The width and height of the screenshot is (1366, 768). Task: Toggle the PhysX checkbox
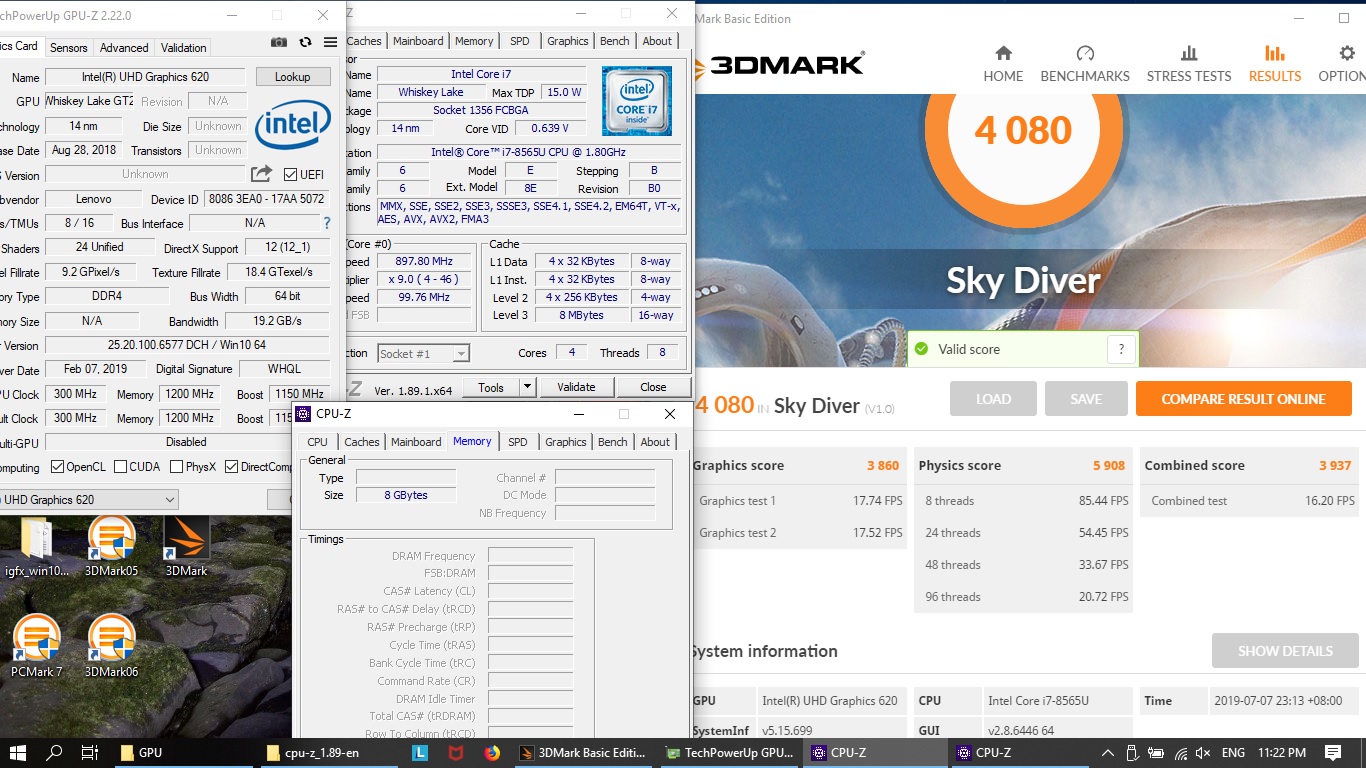point(177,467)
